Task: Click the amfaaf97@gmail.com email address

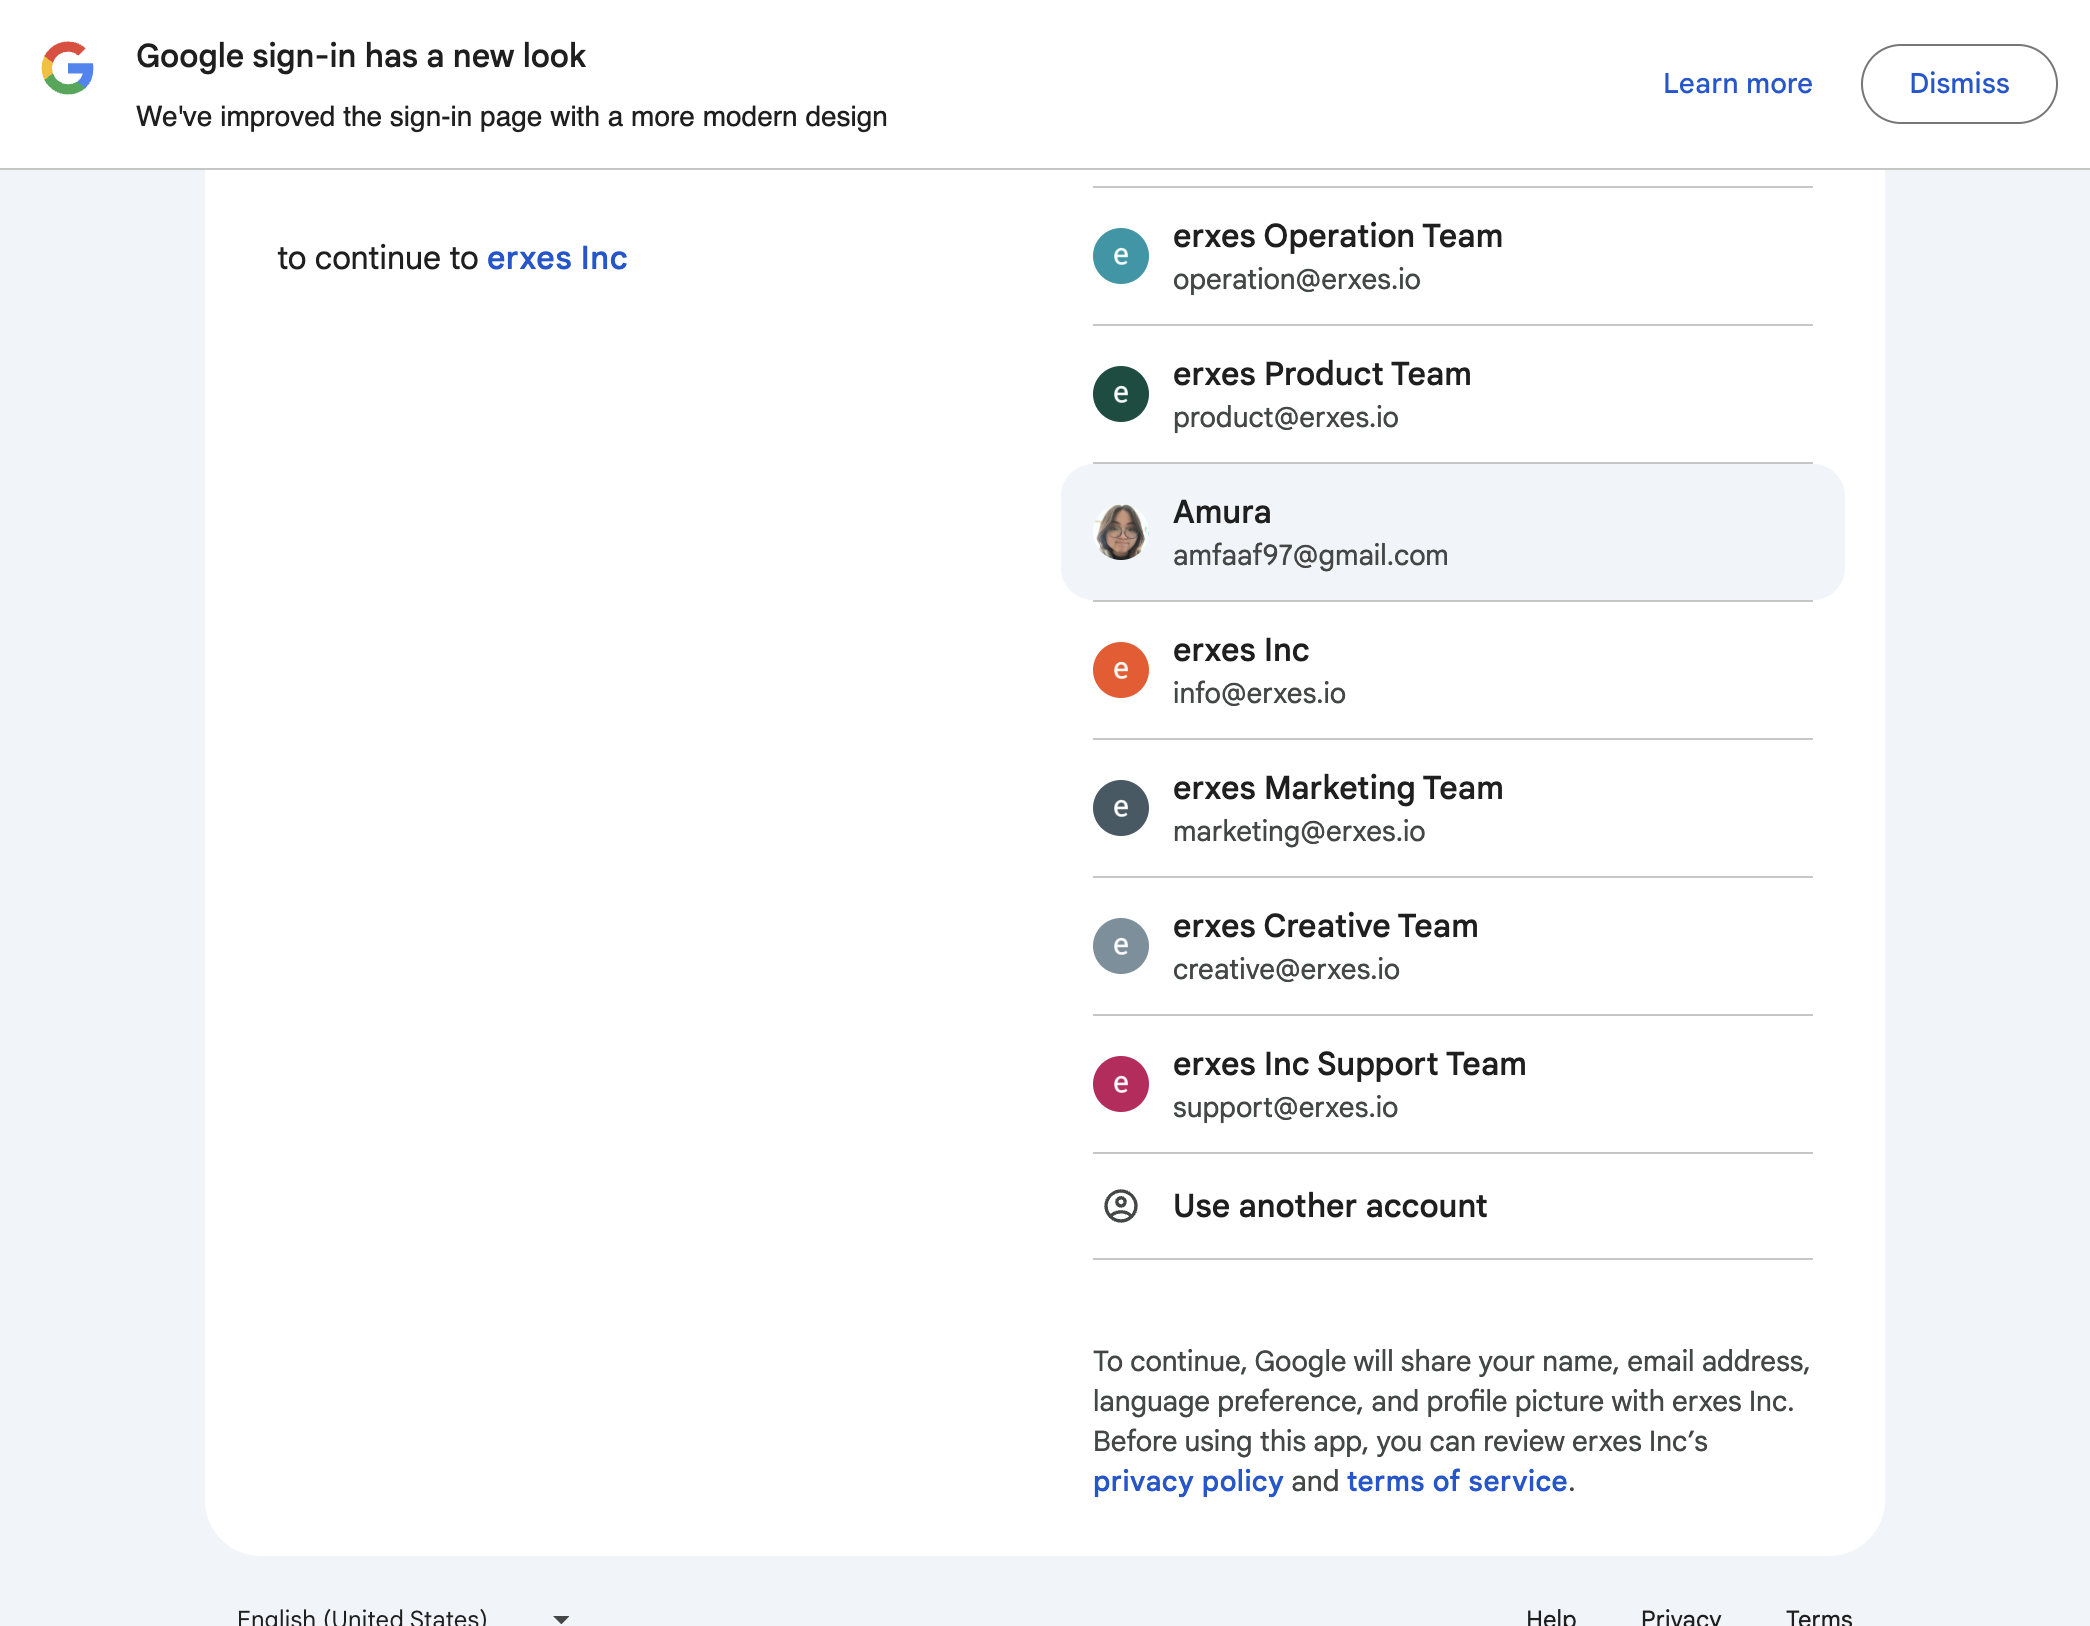Action: coord(1310,555)
